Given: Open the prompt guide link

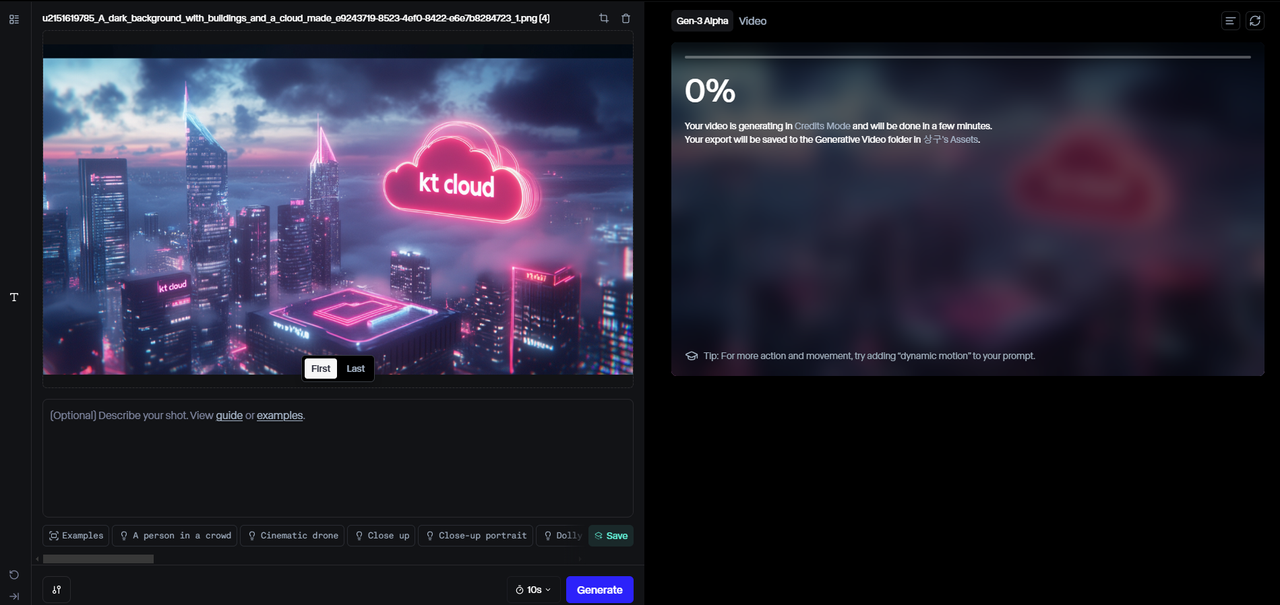Looking at the screenshot, I should [x=229, y=415].
